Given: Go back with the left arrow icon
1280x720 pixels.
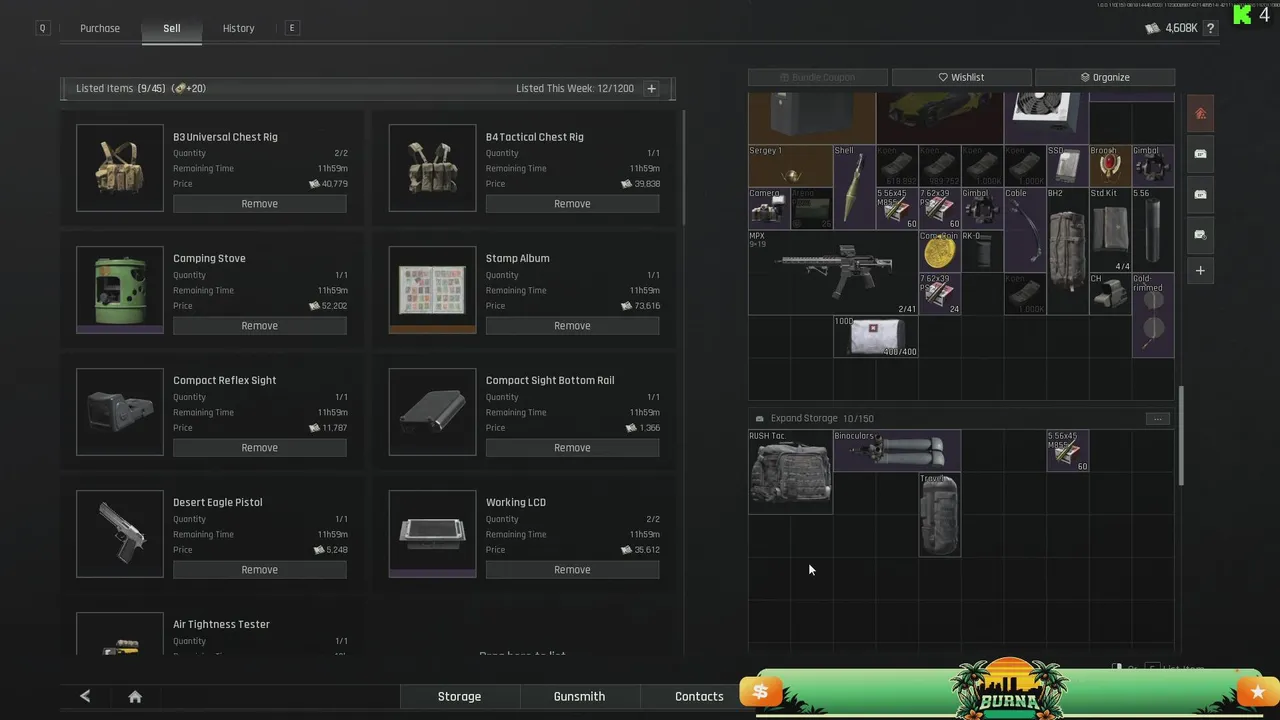Looking at the screenshot, I should coord(85,696).
